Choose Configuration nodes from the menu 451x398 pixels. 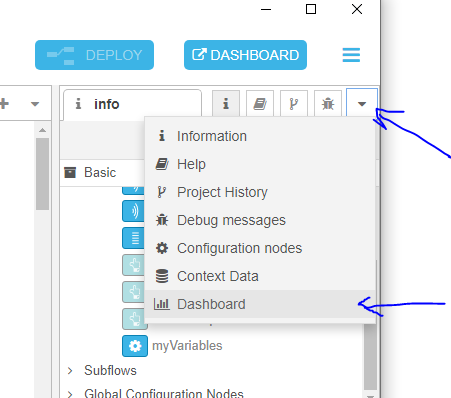tap(260, 248)
